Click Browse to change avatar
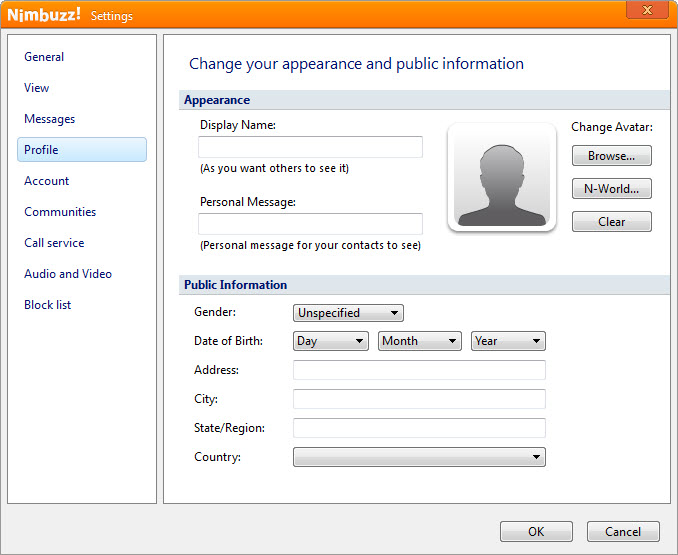Screen dimensions: 678x555 point(611,156)
